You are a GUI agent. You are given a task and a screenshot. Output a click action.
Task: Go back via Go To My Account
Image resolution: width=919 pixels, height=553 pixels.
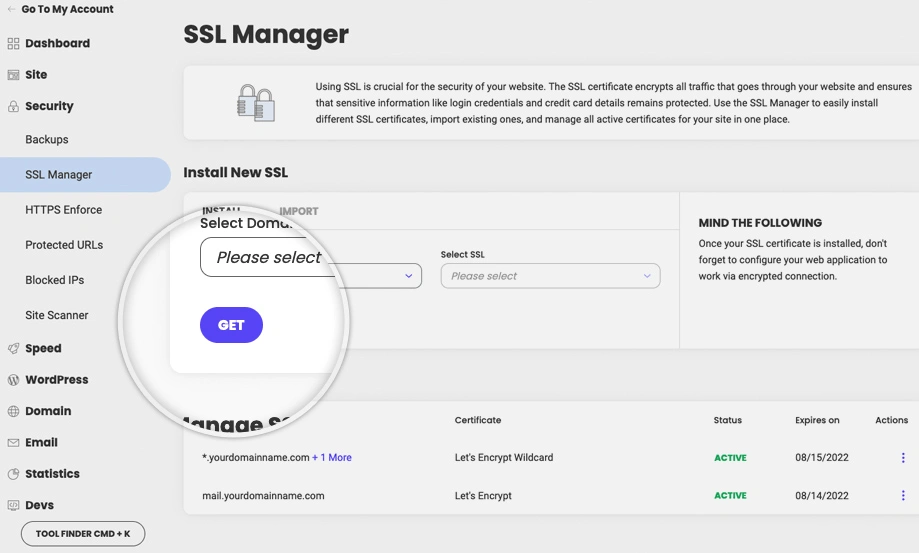pyautogui.click(x=66, y=10)
